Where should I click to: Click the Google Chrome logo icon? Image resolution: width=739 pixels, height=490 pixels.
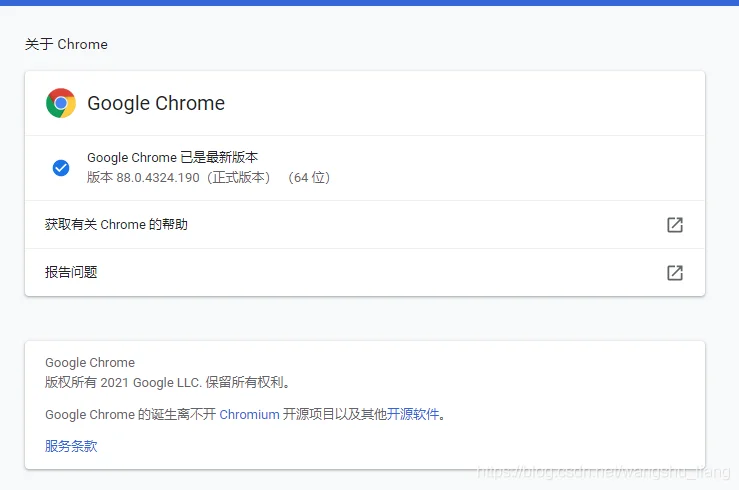[x=61, y=103]
